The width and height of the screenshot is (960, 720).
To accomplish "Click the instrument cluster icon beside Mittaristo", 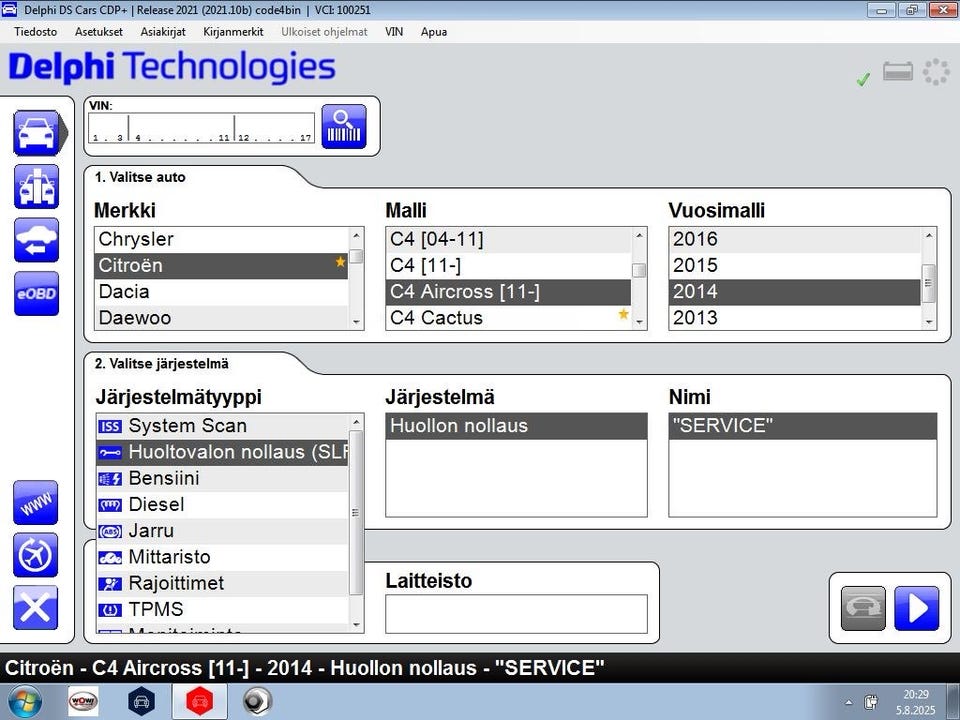I will point(110,558).
